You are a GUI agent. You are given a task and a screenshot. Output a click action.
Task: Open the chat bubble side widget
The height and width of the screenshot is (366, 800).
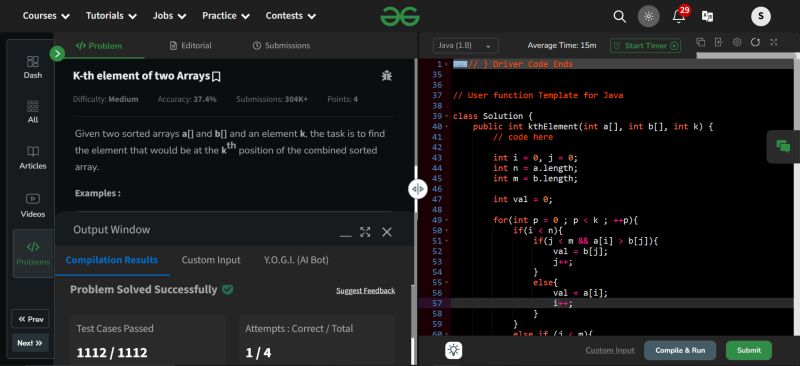pyautogui.click(x=783, y=147)
